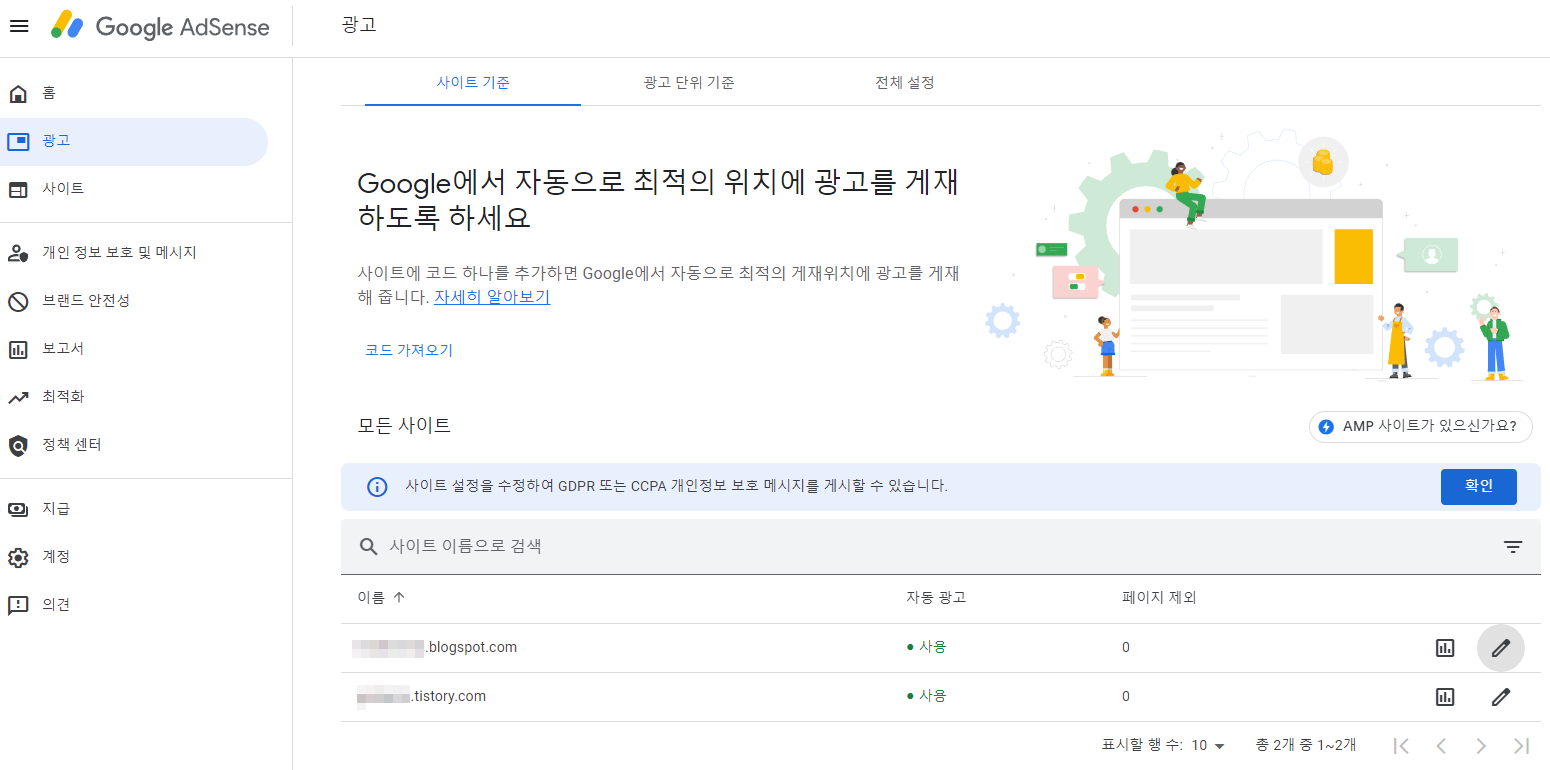Click page-exclusion count 0 in blogspot row
Image resolution: width=1550 pixels, height=770 pixels.
[1126, 648]
